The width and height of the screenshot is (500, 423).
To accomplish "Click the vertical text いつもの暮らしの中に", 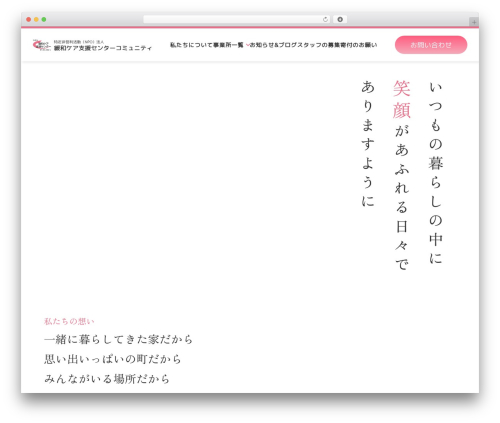I will coord(435,173).
